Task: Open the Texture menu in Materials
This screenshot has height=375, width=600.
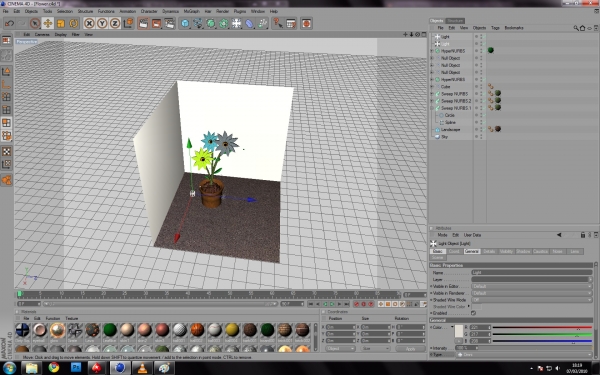Action: pyautogui.click(x=72, y=318)
